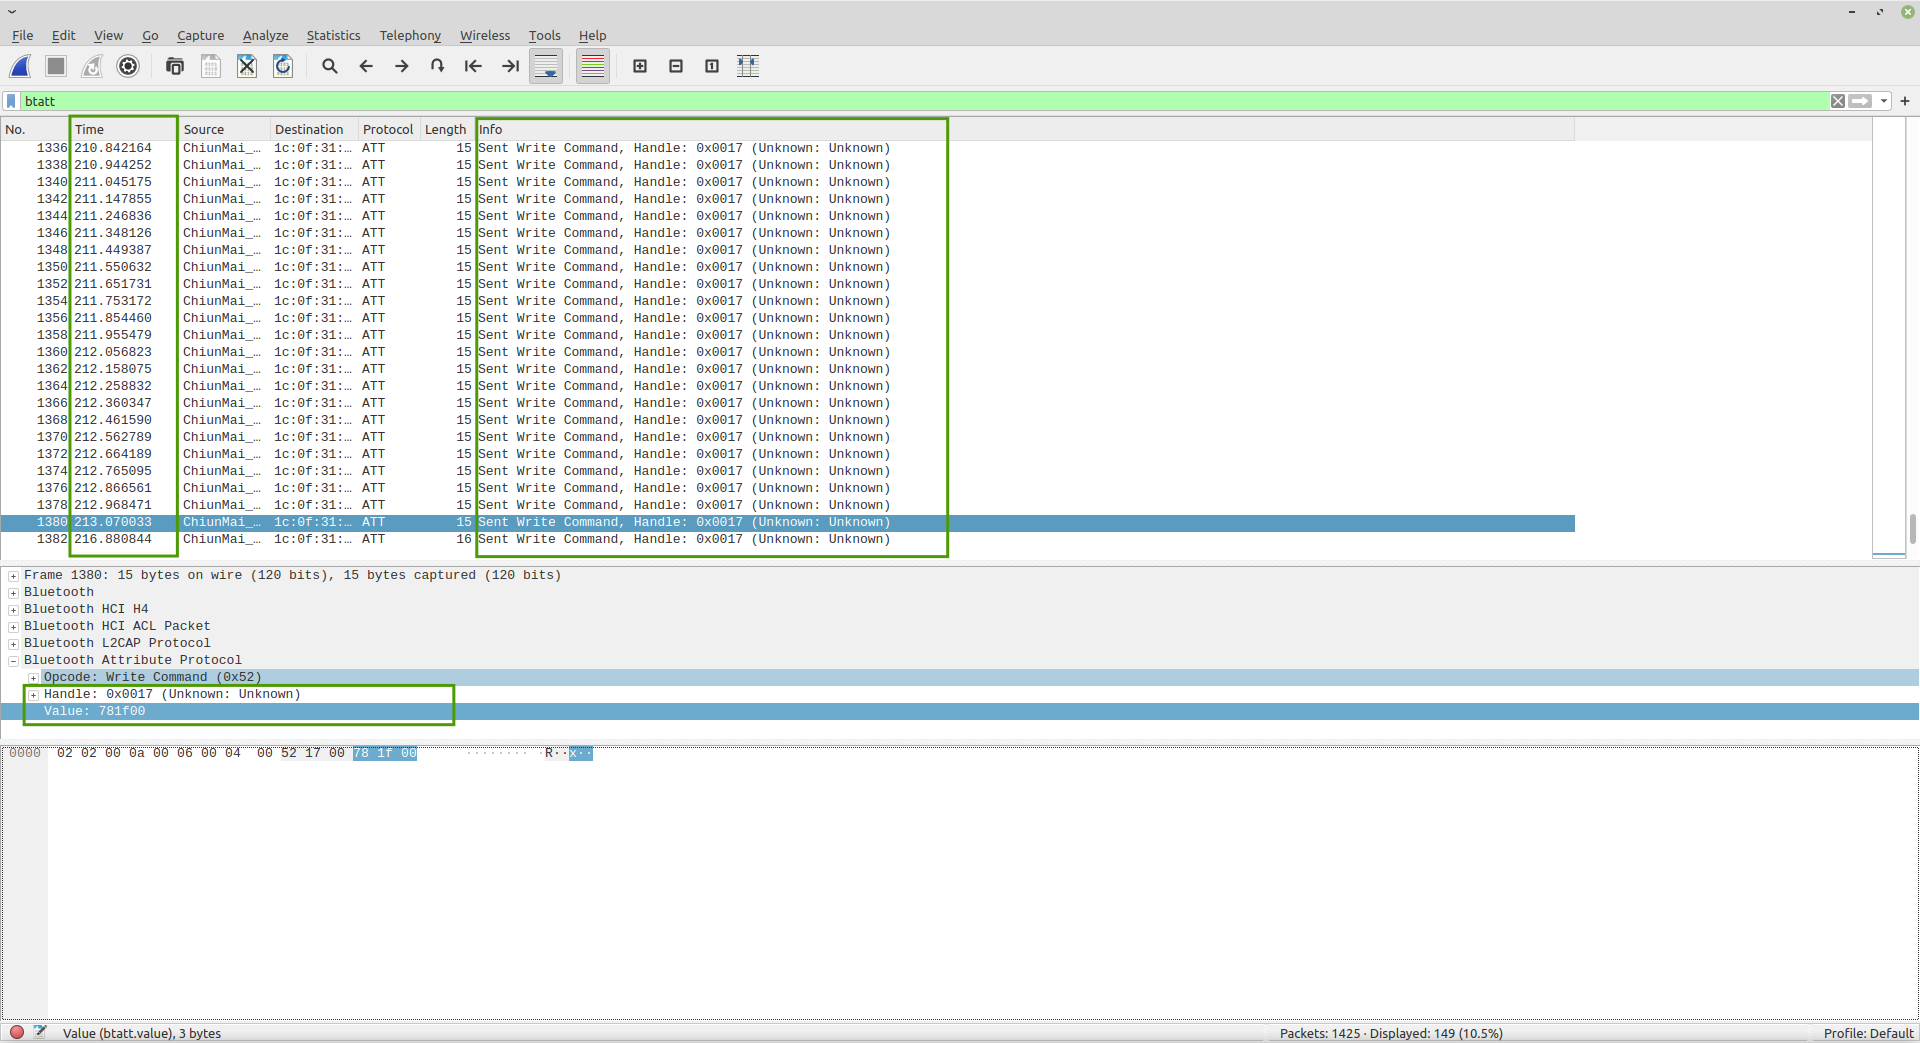
Task: Stop the running capture
Action: (x=56, y=66)
